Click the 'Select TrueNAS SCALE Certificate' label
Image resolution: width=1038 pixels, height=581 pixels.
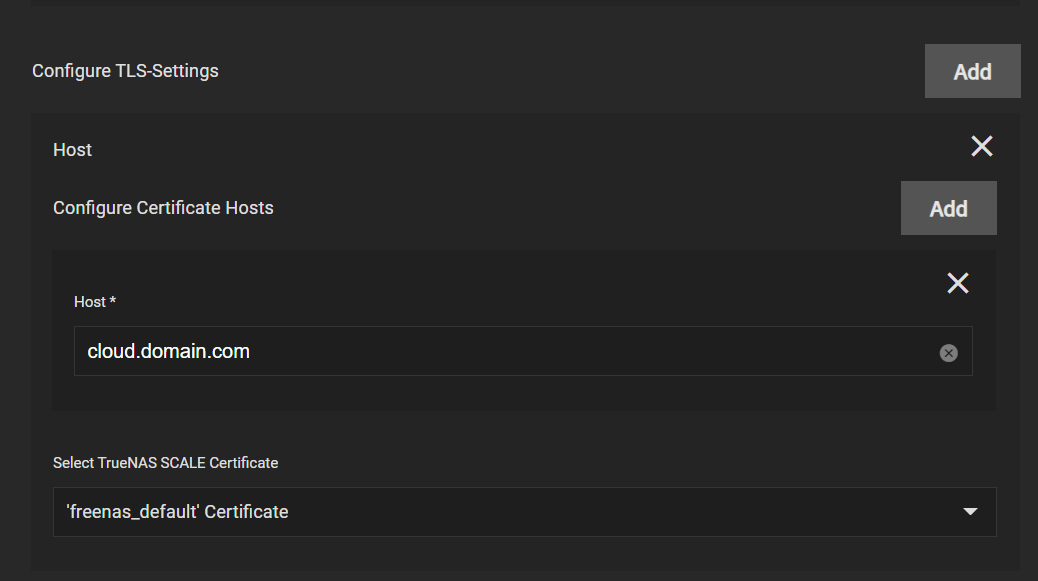click(165, 463)
